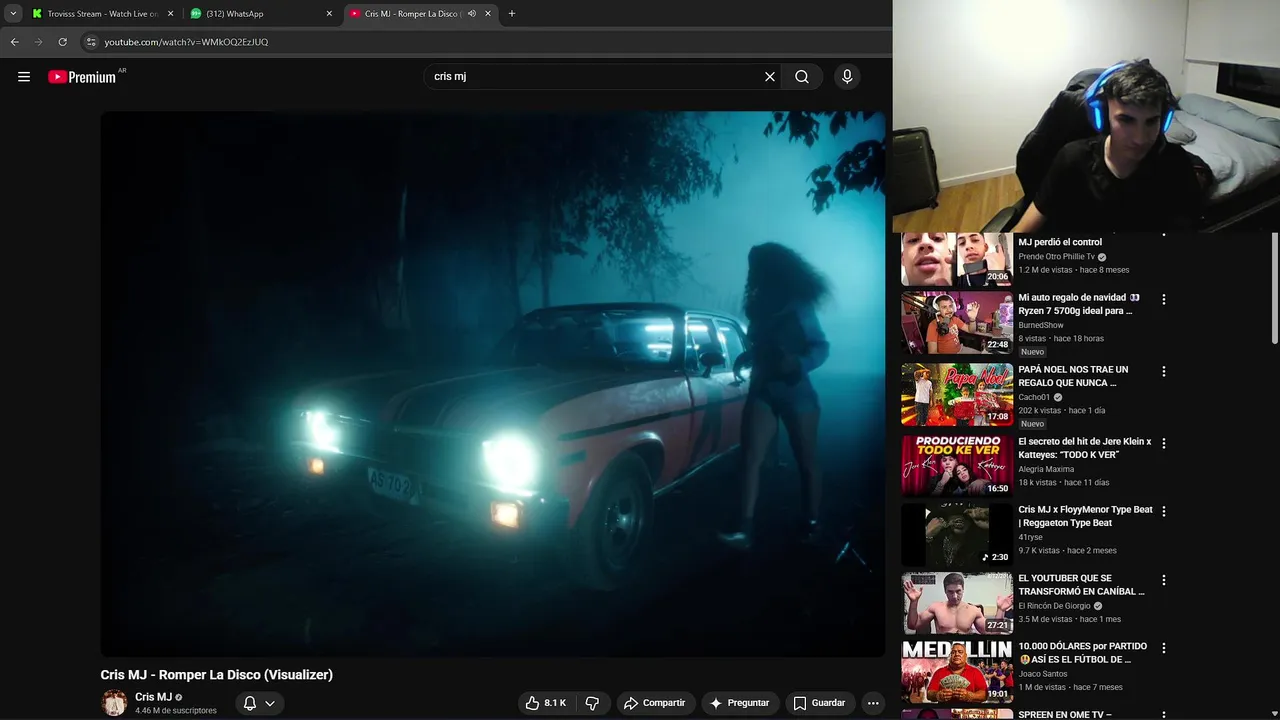The image size is (1280, 720).
Task: Open site information icon in address bar
Action: [x=91, y=42]
